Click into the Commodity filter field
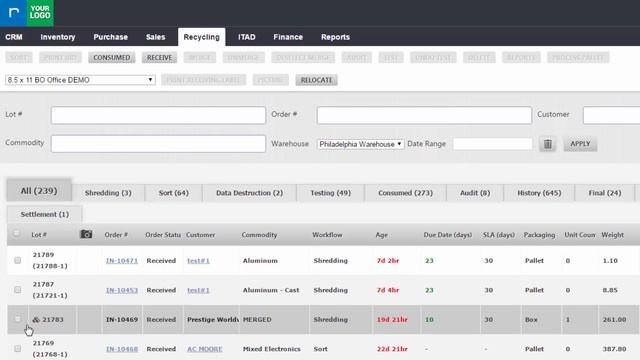 (x=158, y=144)
